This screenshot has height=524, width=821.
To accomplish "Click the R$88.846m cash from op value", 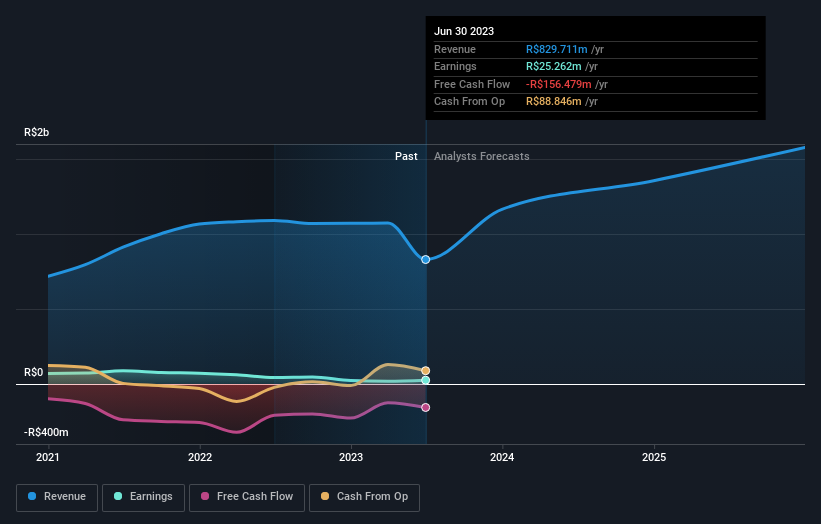I will point(553,102).
